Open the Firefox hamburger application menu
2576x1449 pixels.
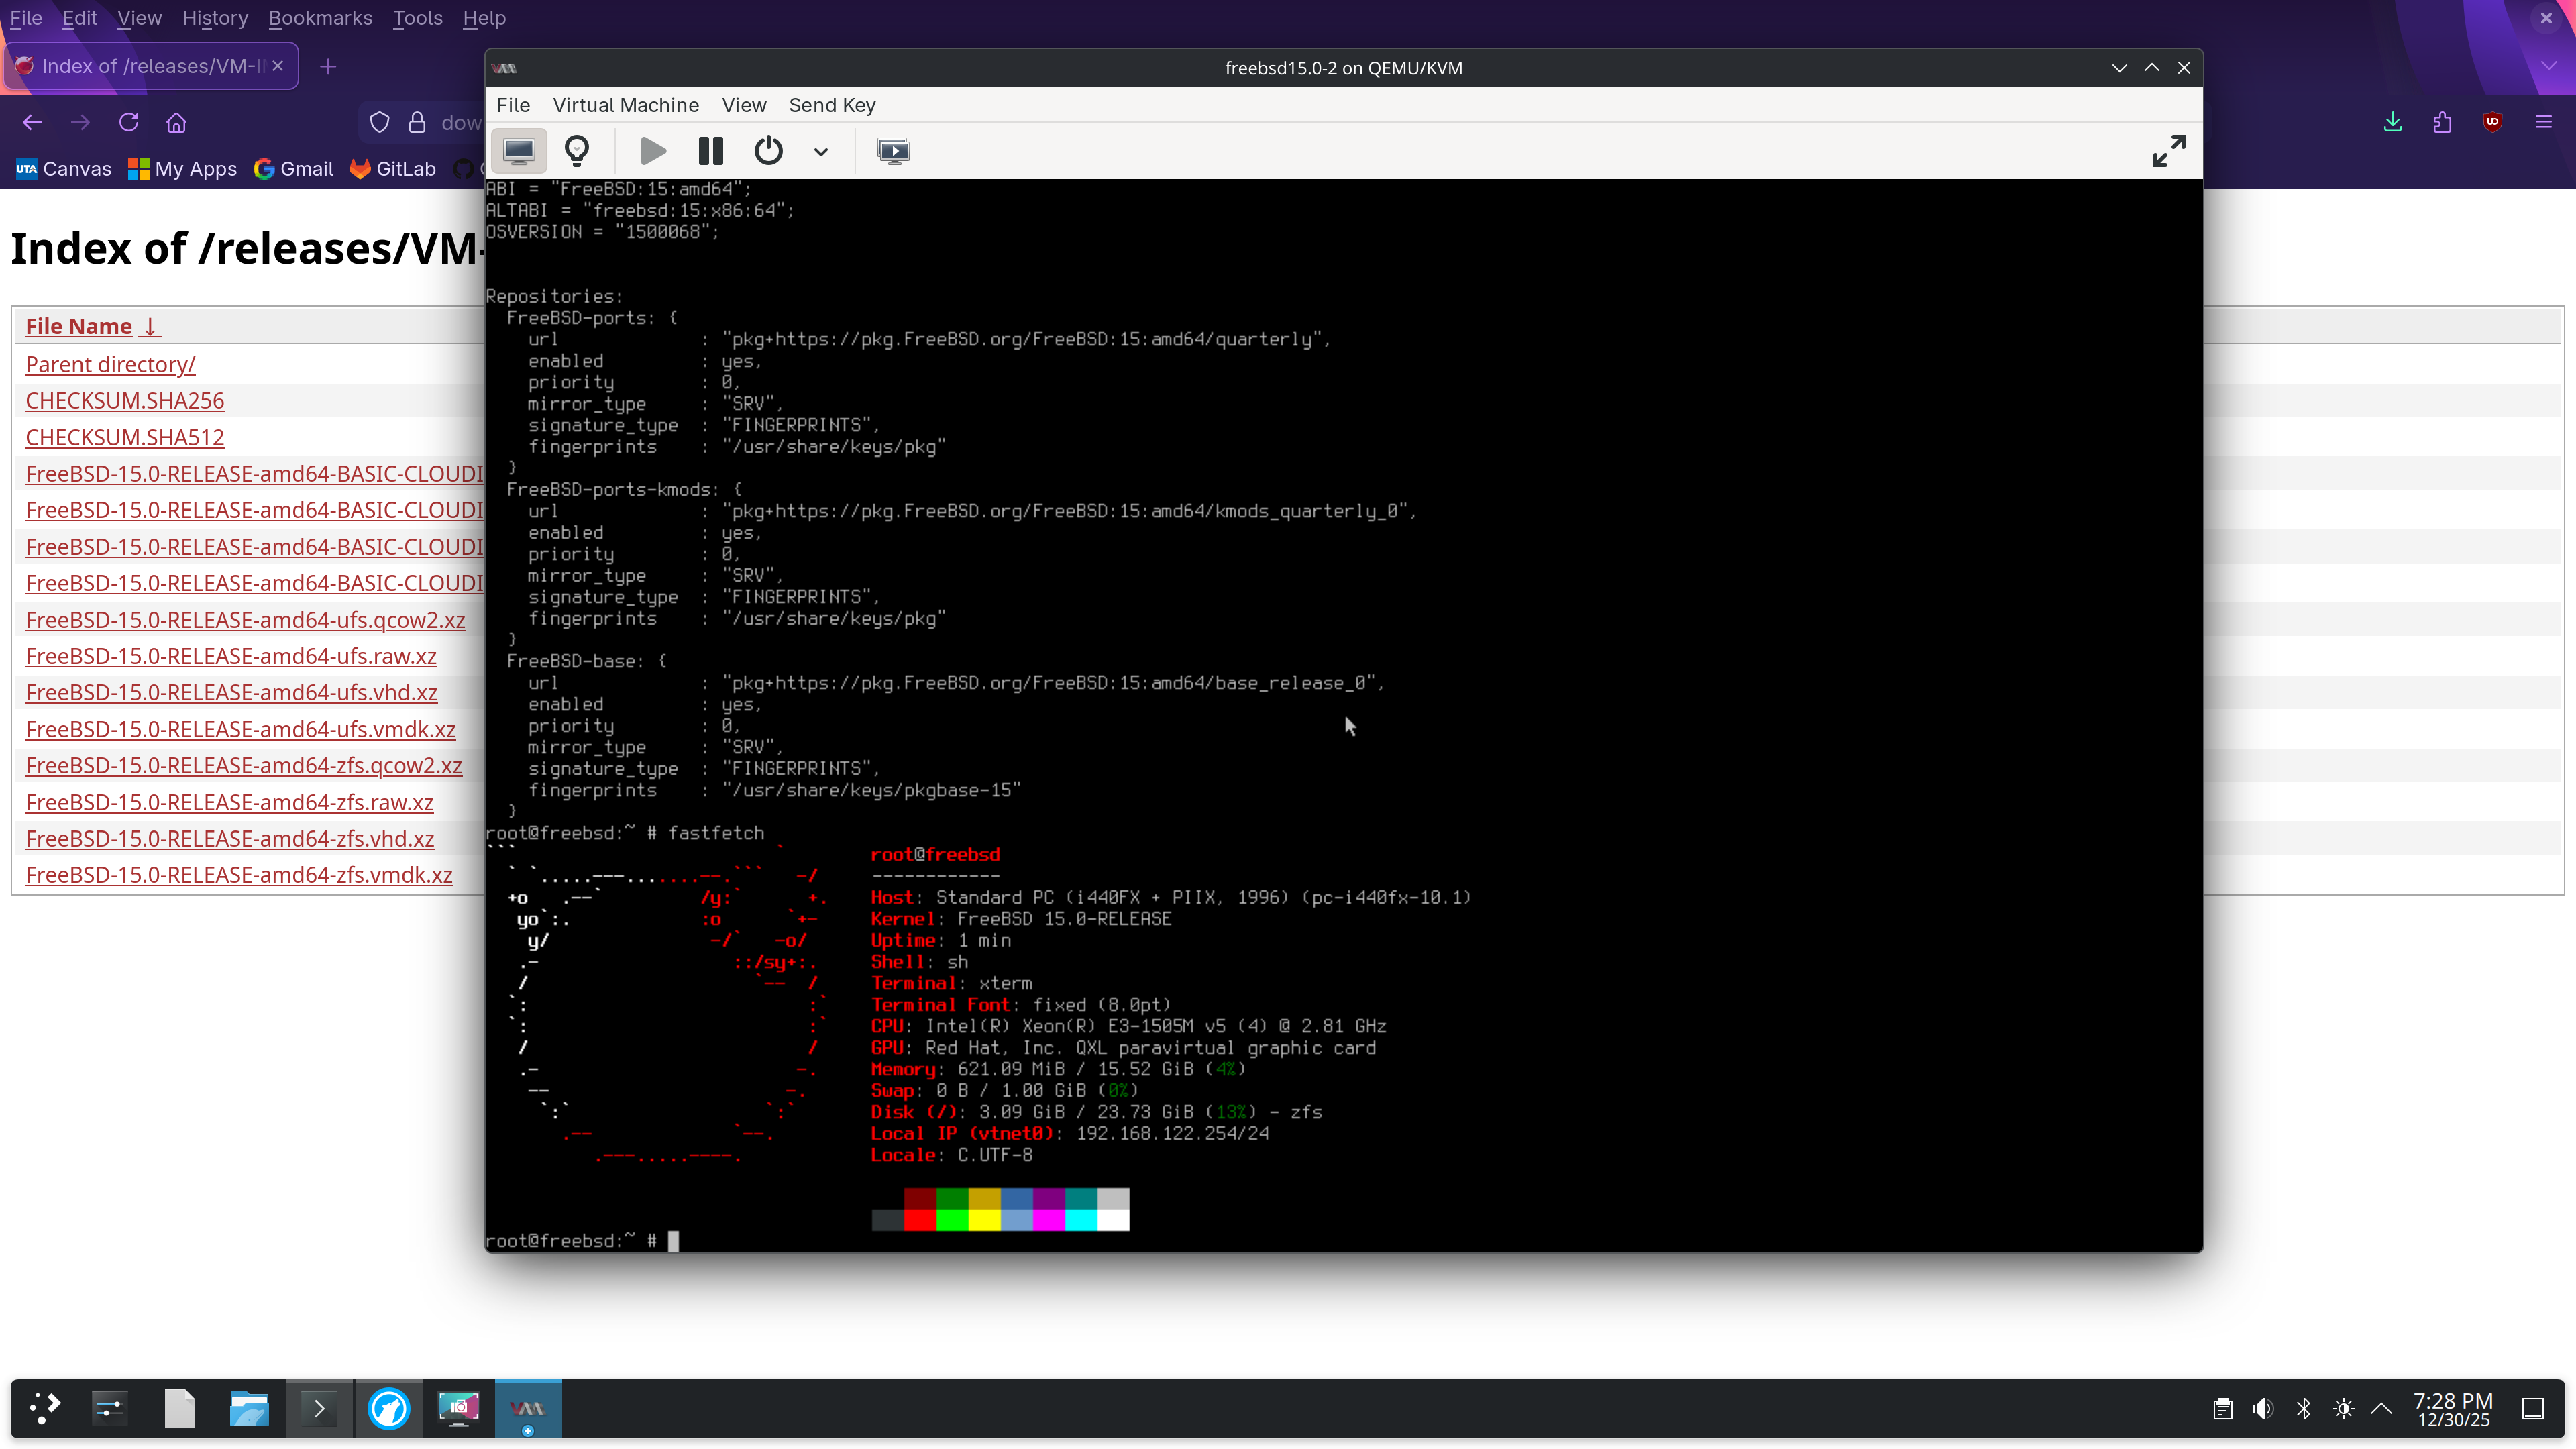2543,122
